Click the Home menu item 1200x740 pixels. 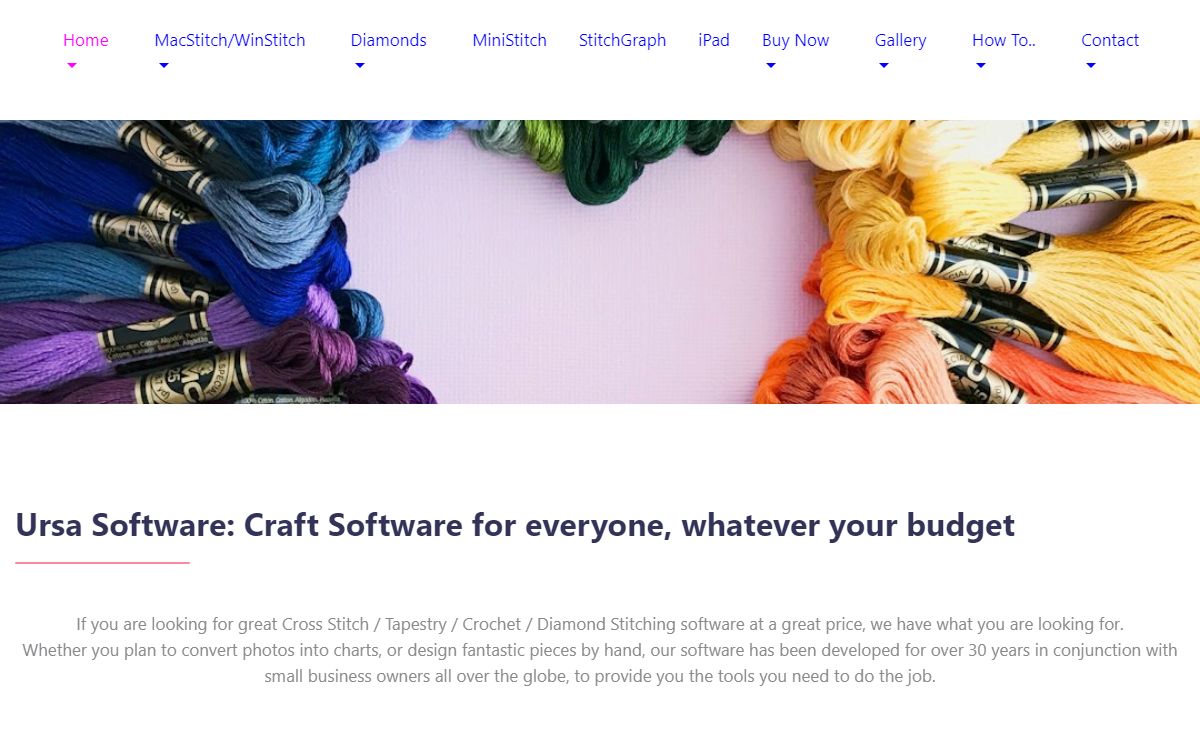(x=86, y=40)
